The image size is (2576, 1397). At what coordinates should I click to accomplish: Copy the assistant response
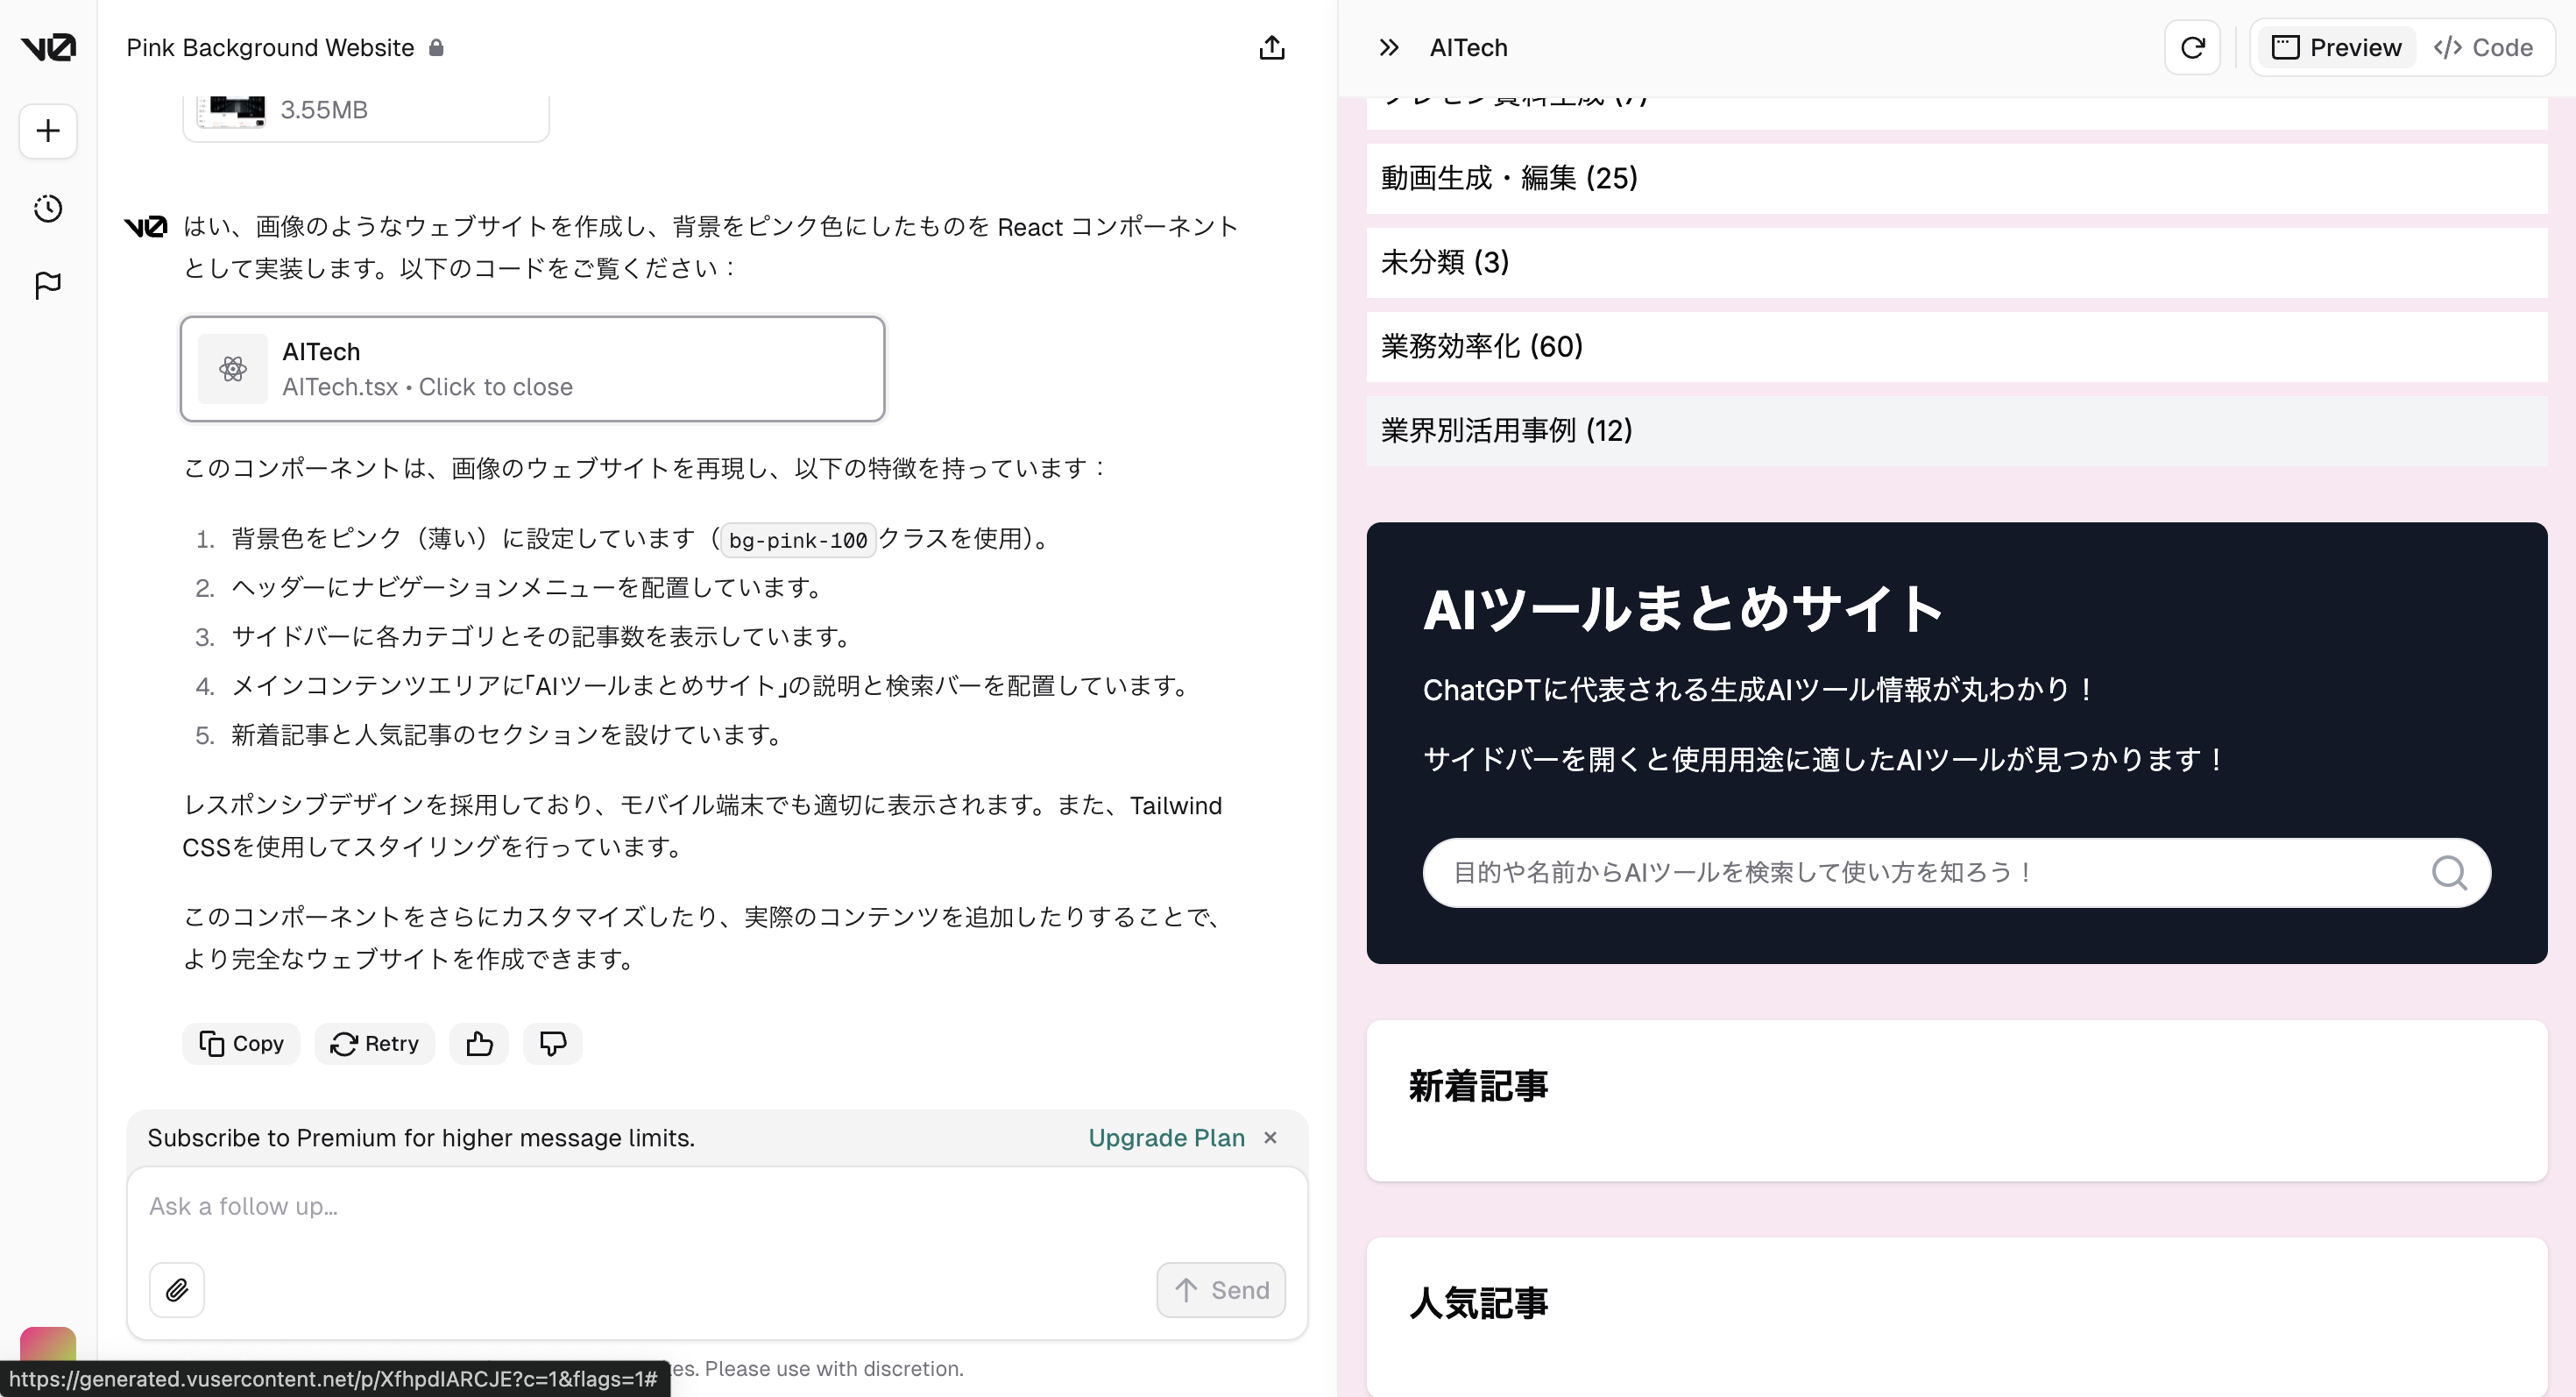click(x=241, y=1044)
